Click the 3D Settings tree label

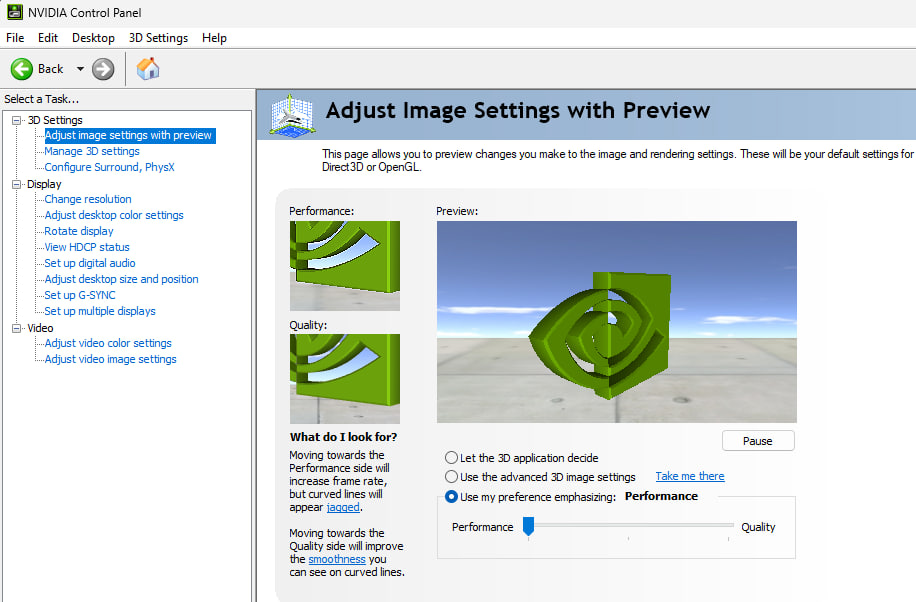click(x=55, y=120)
